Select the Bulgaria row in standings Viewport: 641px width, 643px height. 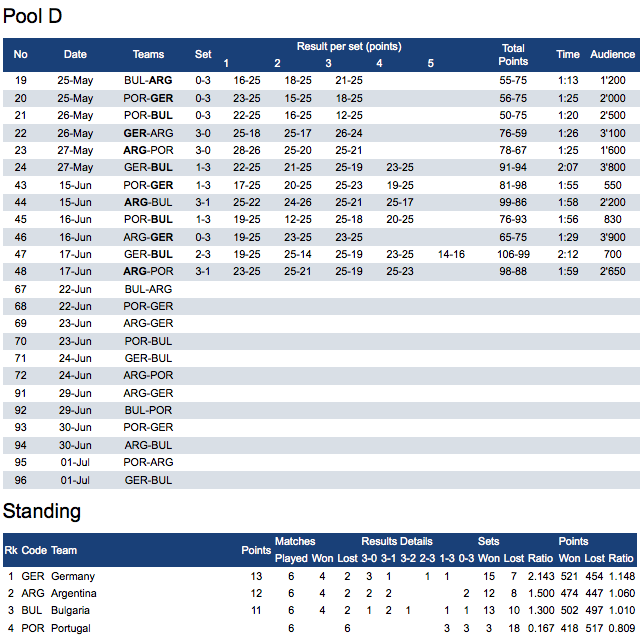click(71, 610)
